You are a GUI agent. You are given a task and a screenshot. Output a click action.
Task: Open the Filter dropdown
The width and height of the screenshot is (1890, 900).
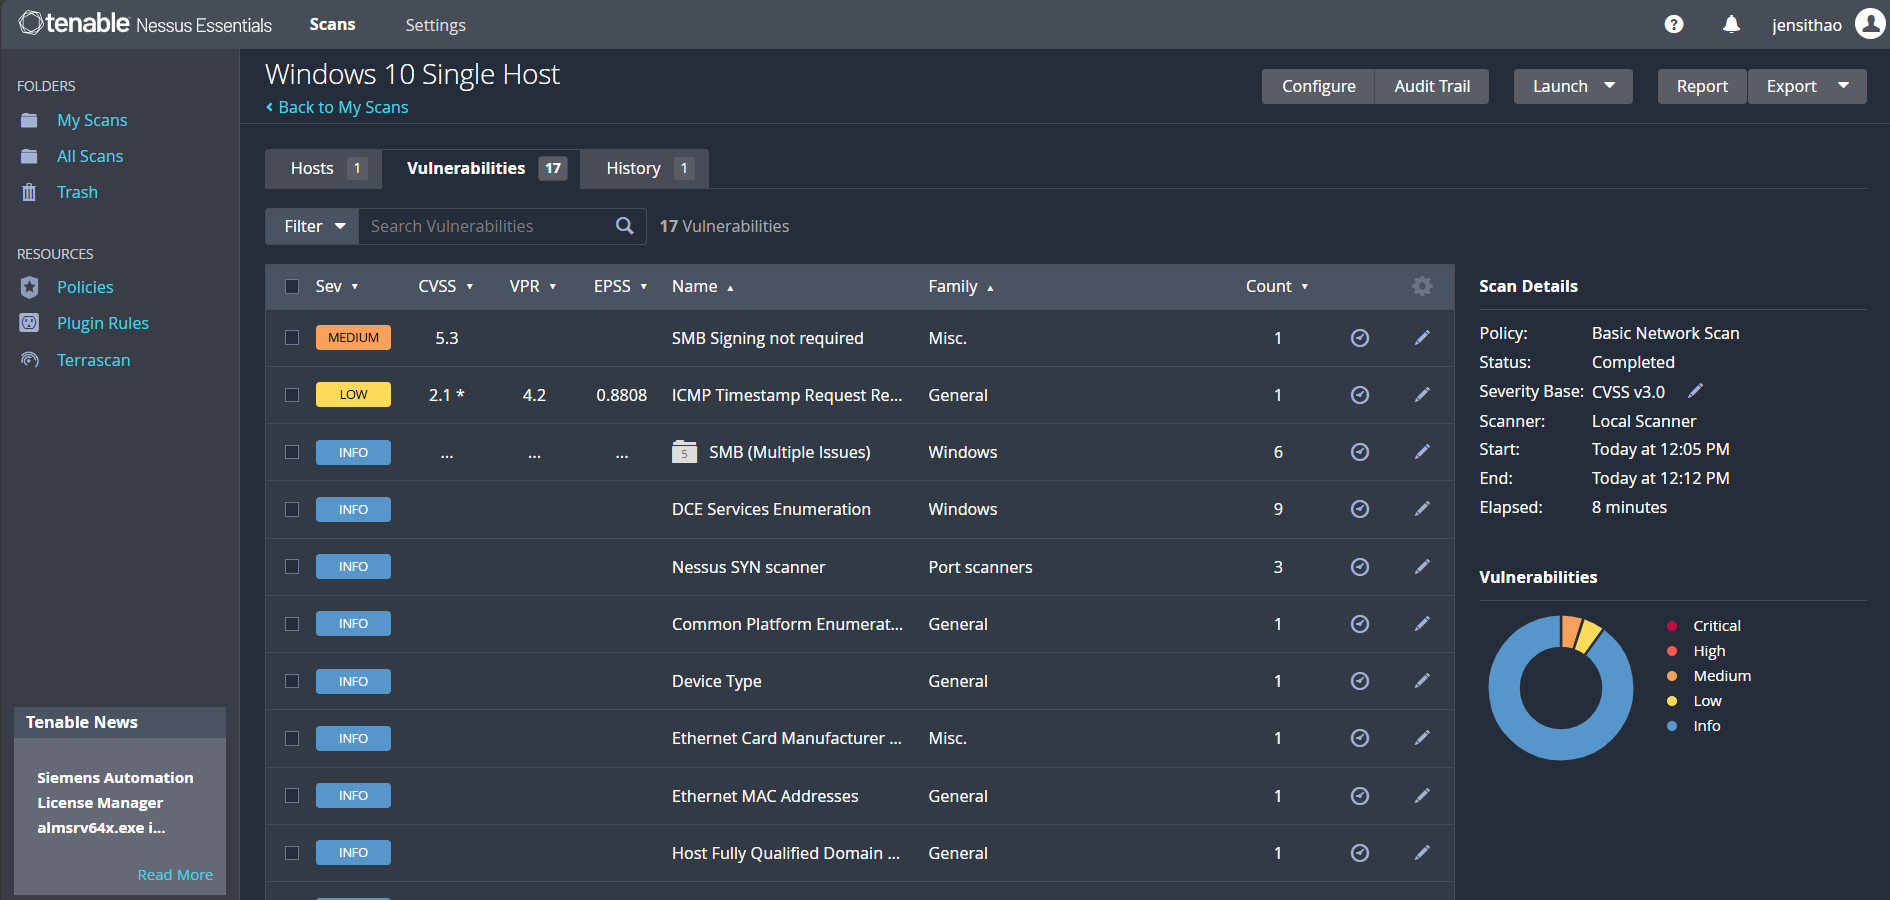[311, 226]
